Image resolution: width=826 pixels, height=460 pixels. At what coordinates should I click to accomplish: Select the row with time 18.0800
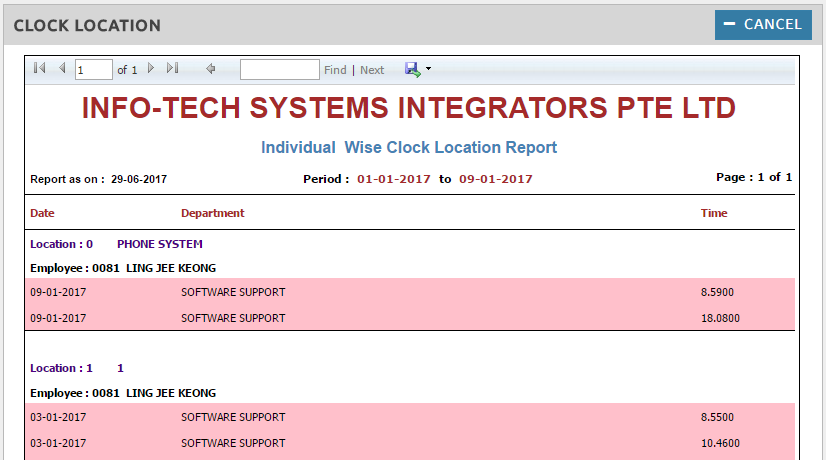(410, 318)
